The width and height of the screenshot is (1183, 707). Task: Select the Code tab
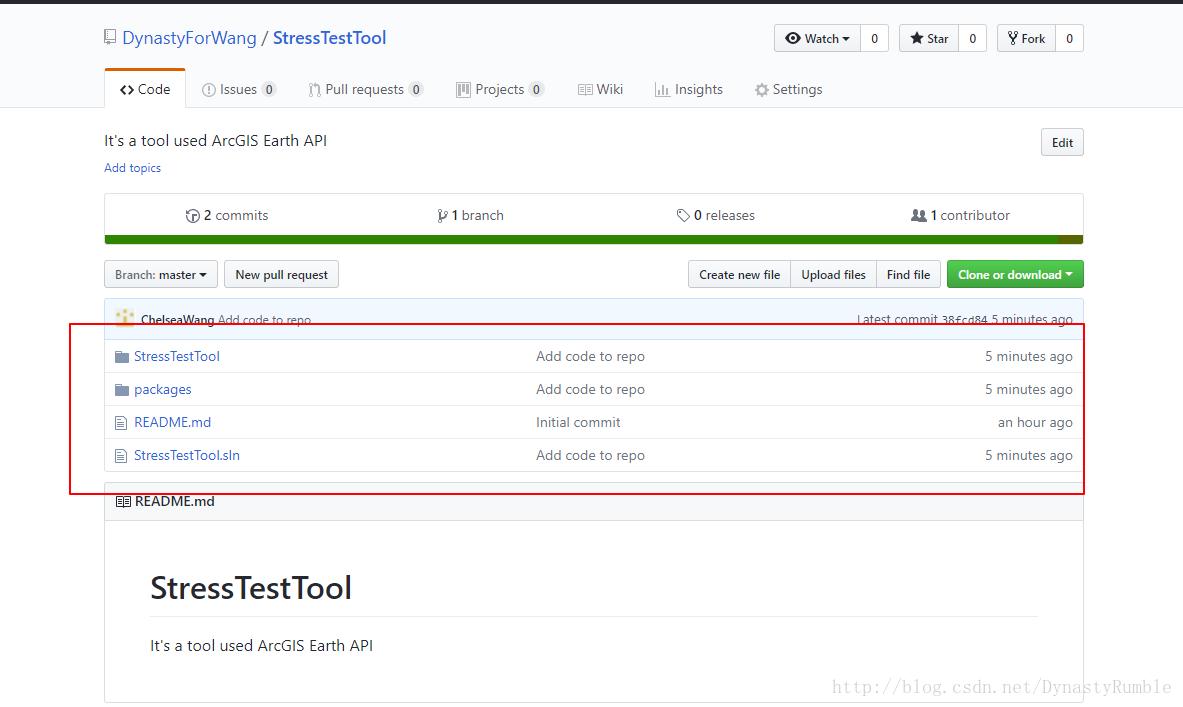coord(145,89)
